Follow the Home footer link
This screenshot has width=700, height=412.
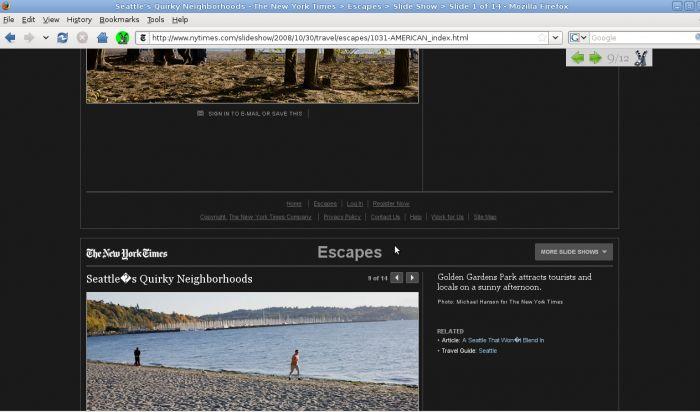click(x=294, y=204)
